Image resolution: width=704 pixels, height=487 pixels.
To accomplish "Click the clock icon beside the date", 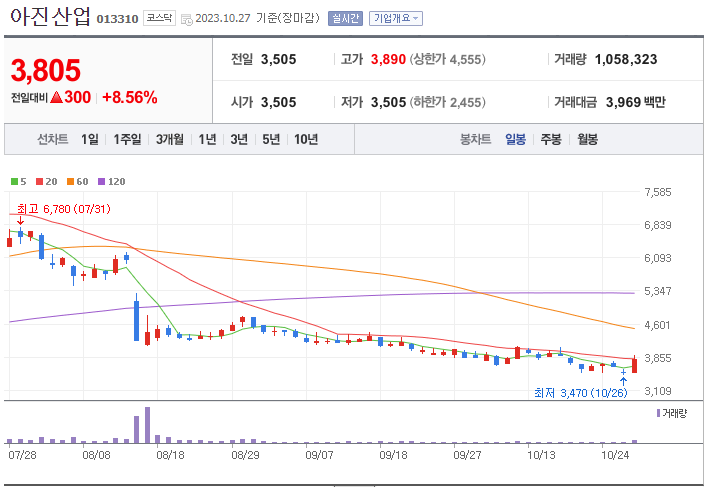I will [x=186, y=19].
